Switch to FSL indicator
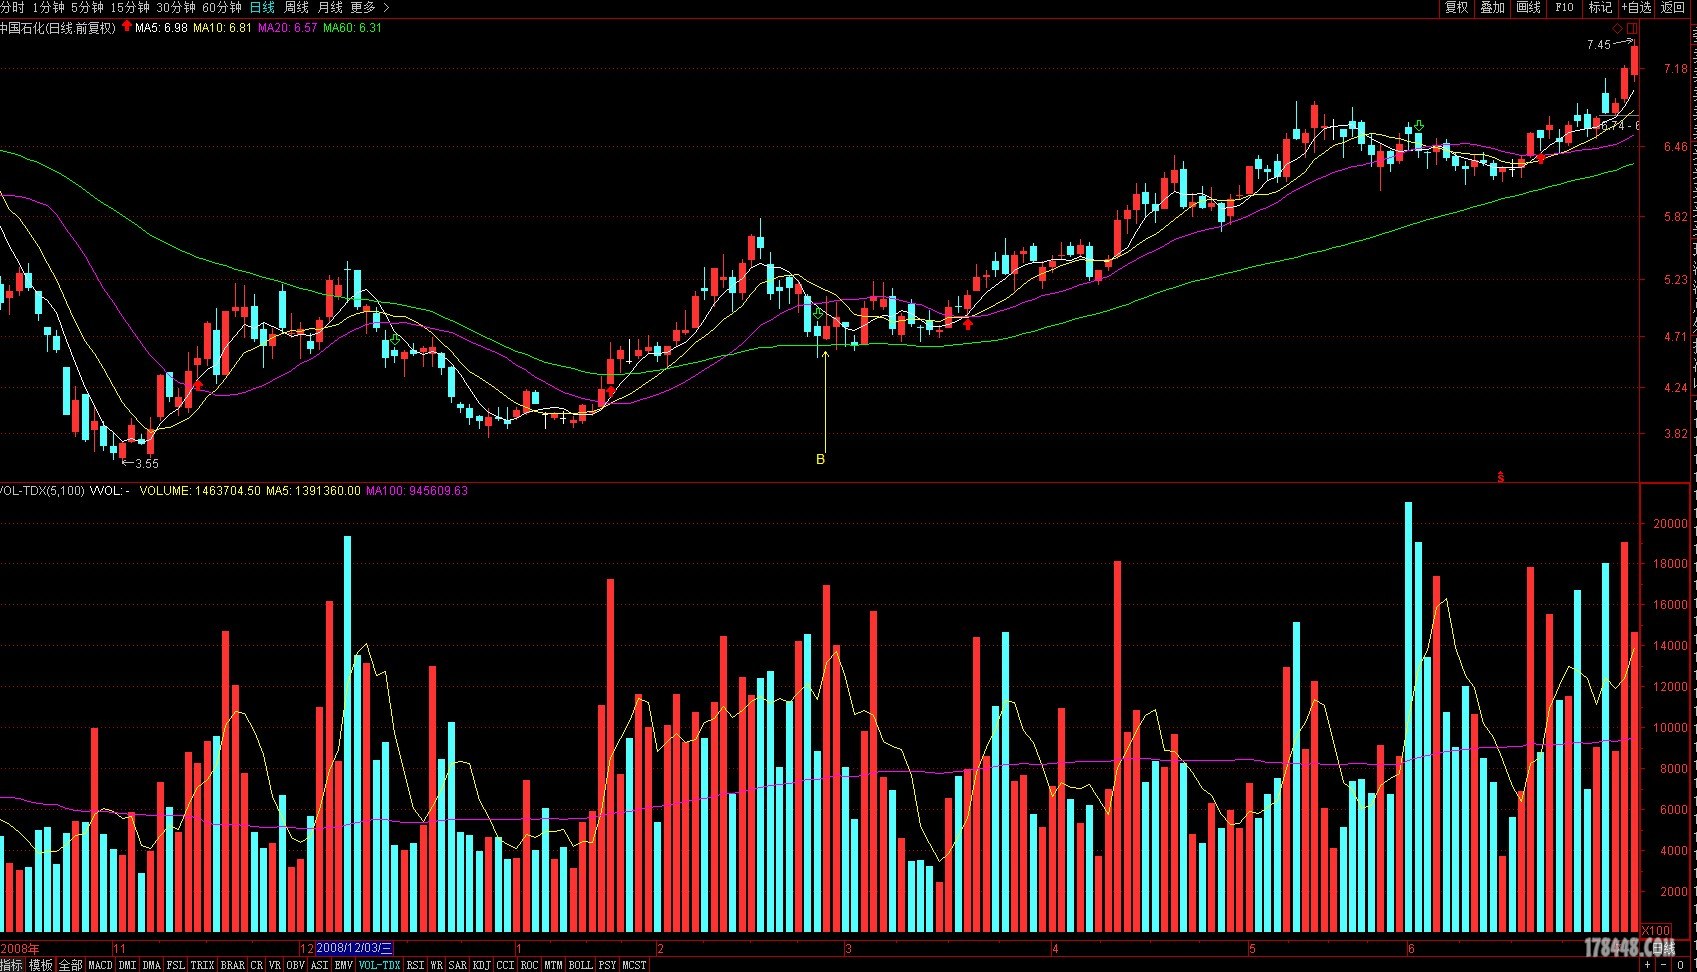 pos(175,965)
